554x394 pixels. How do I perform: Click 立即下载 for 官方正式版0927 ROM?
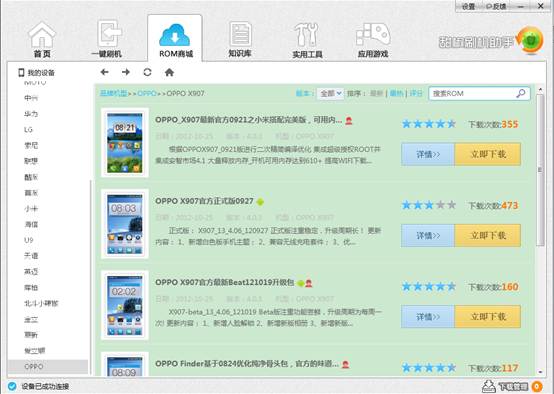488,235
